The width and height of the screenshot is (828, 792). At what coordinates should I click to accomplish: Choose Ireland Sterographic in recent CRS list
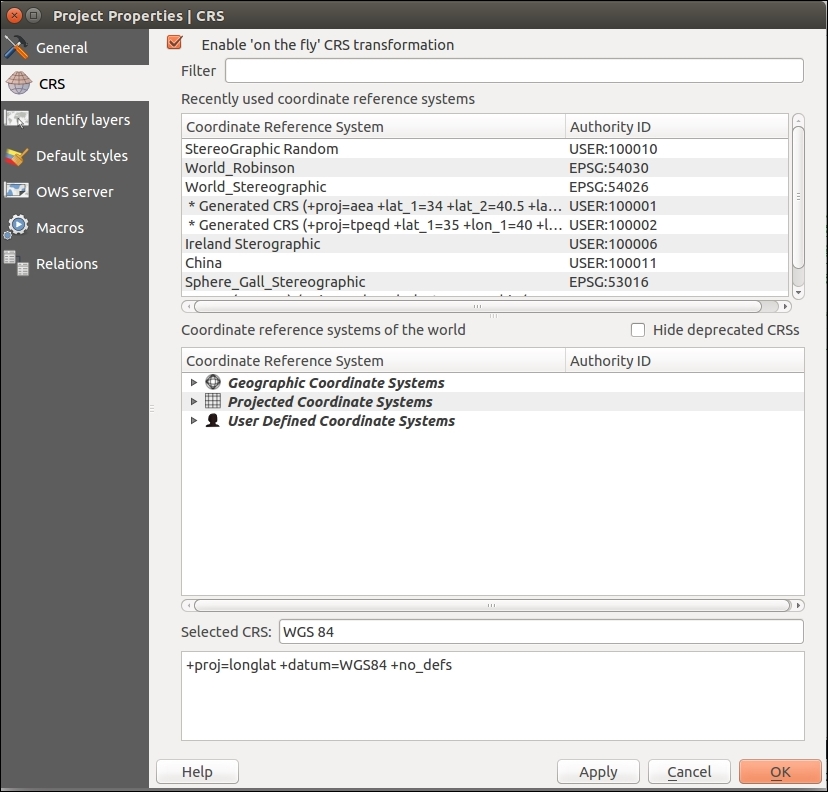pos(253,244)
